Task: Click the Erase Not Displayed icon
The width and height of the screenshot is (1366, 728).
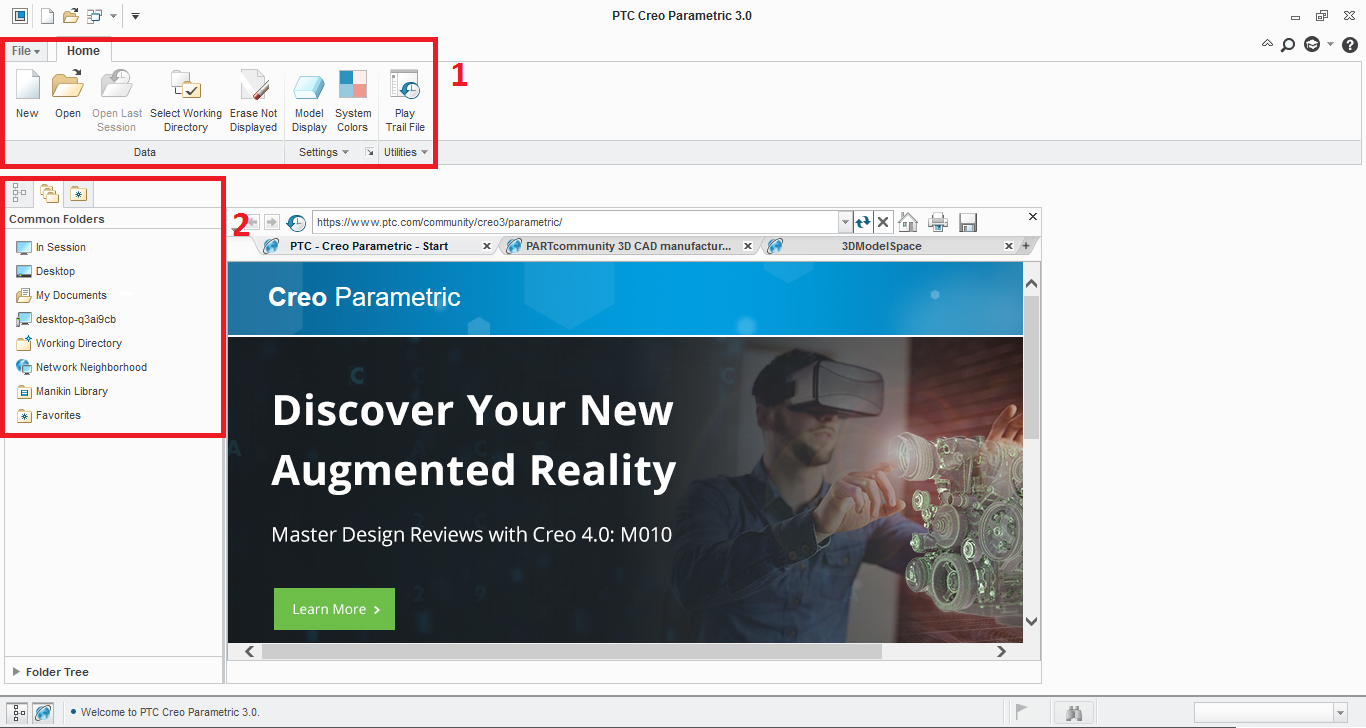Action: click(x=253, y=85)
